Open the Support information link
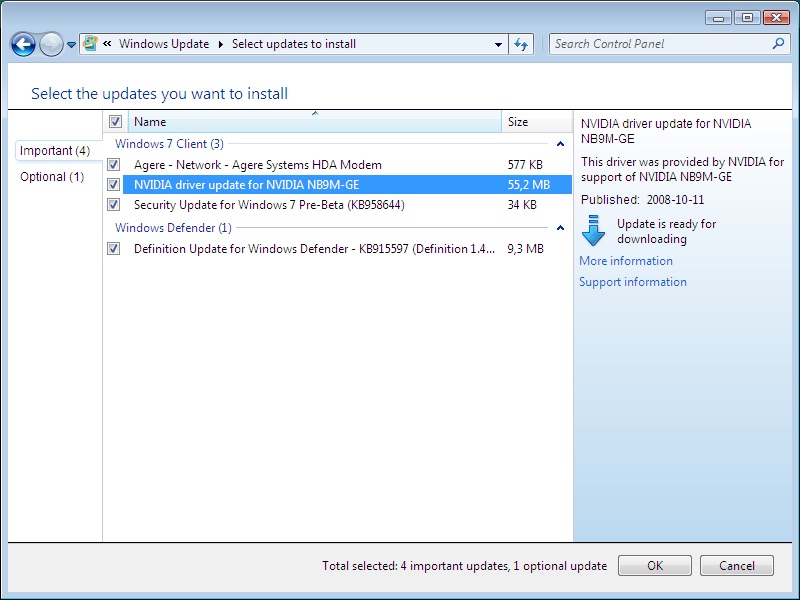This screenshot has width=800, height=600. pyautogui.click(x=633, y=282)
